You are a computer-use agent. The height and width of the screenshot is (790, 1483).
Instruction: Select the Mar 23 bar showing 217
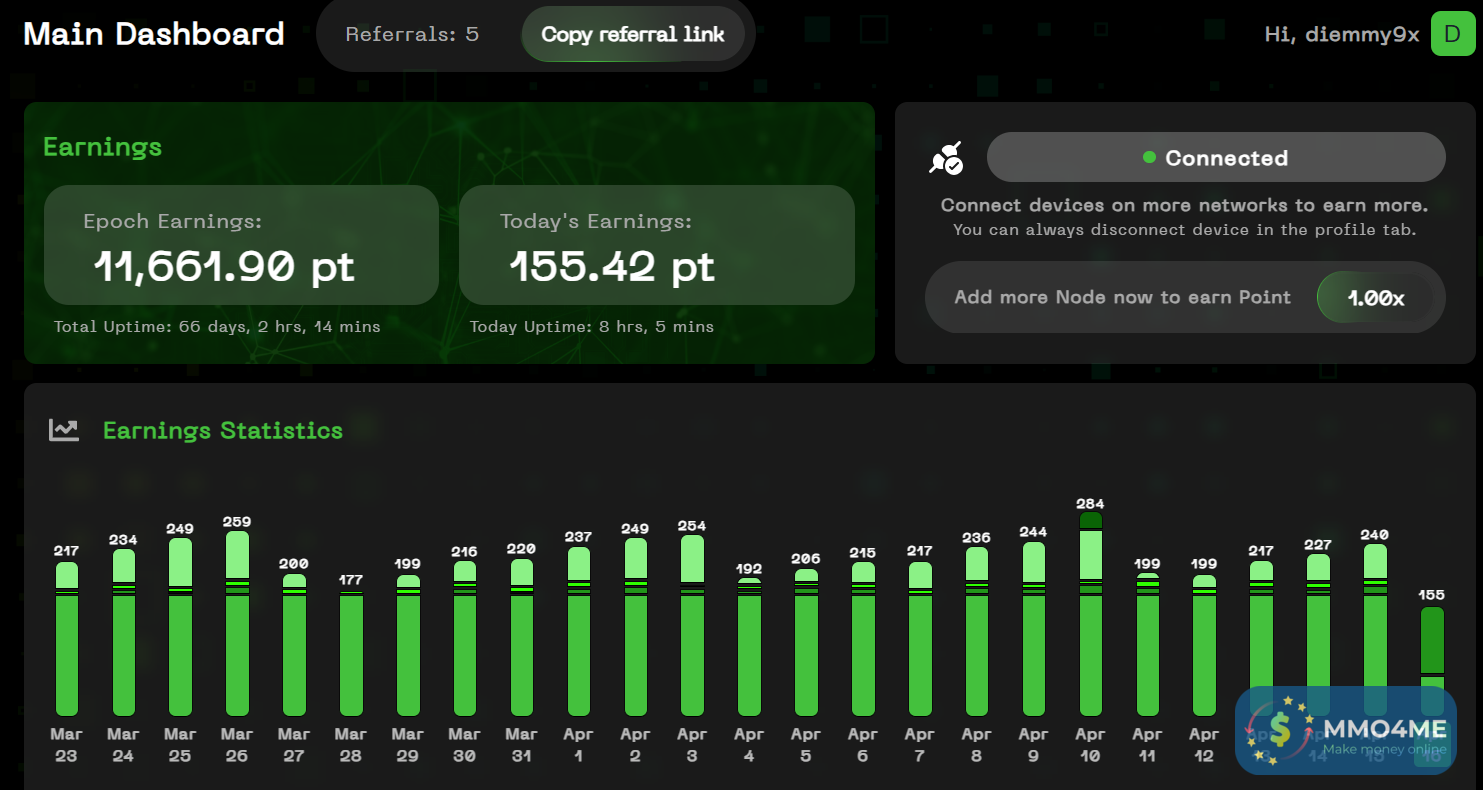(67, 638)
